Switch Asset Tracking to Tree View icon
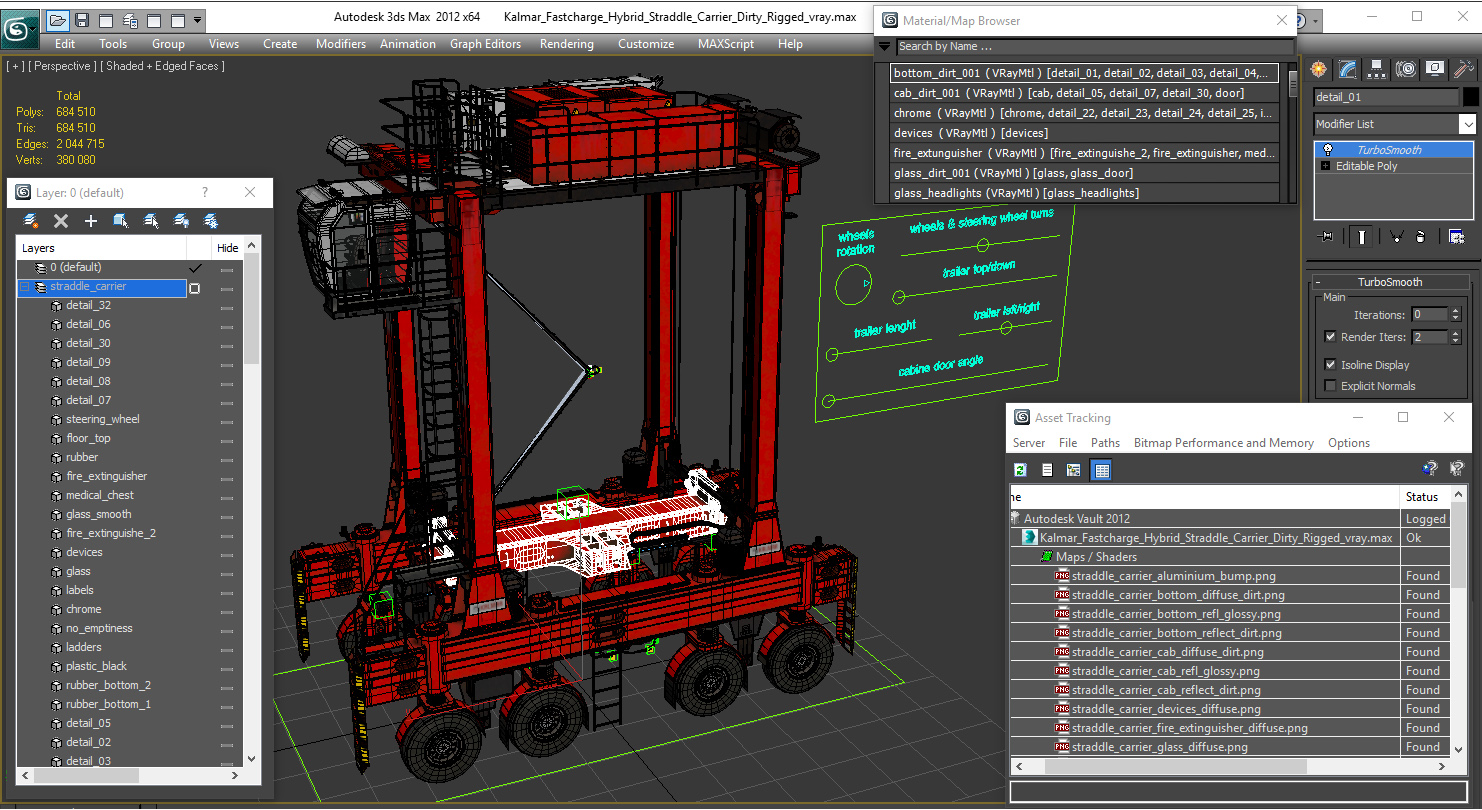 [1074, 470]
